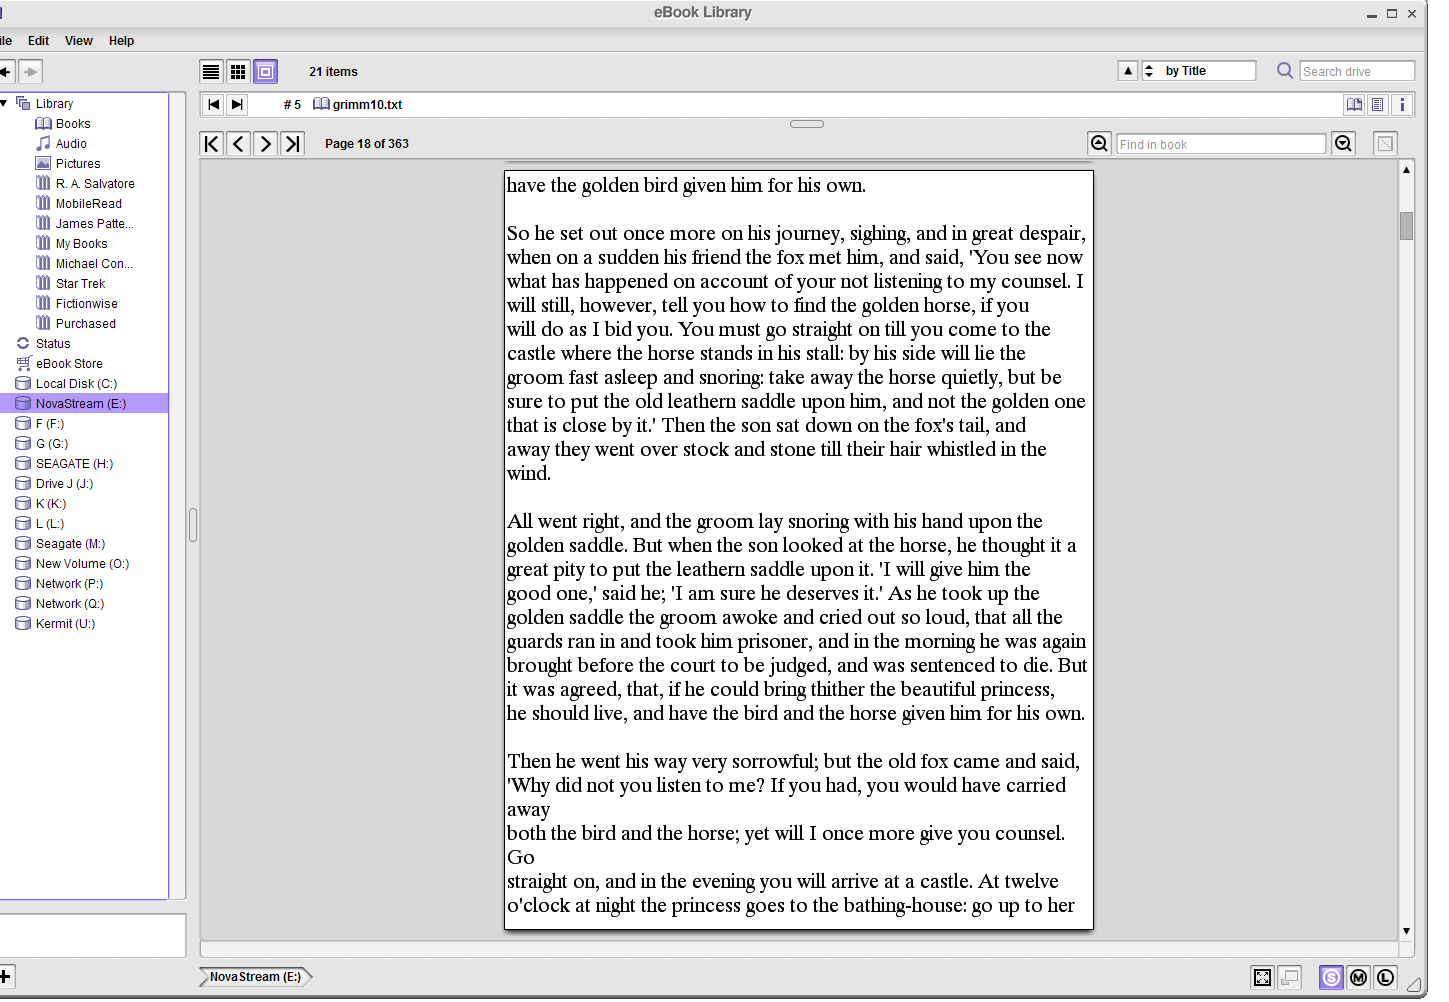Show the open-book page view
This screenshot has height=1002, width=1449.
click(1354, 104)
